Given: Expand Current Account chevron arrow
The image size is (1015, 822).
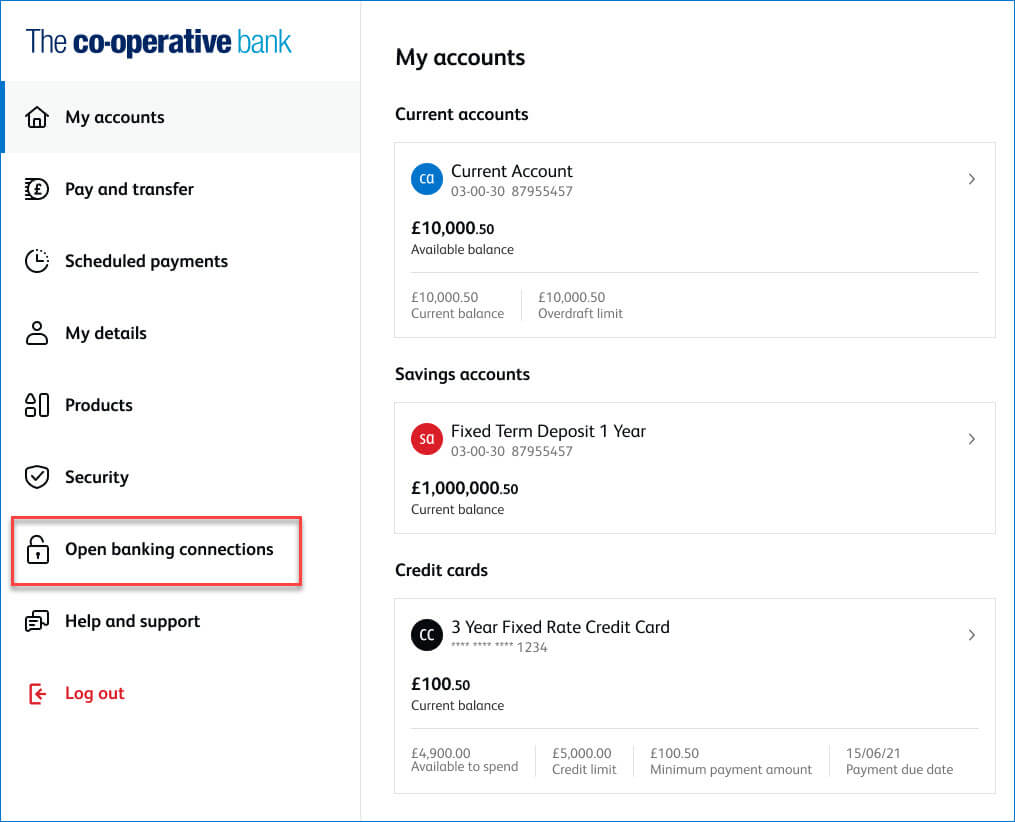Looking at the screenshot, I should click(x=972, y=179).
